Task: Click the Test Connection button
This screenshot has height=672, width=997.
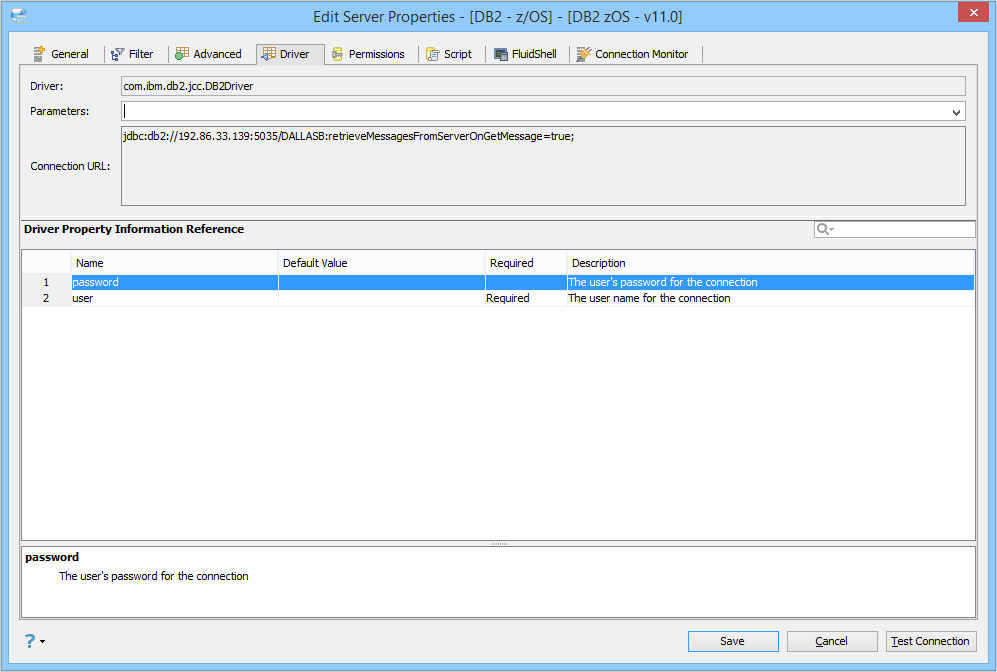Action: tap(931, 641)
